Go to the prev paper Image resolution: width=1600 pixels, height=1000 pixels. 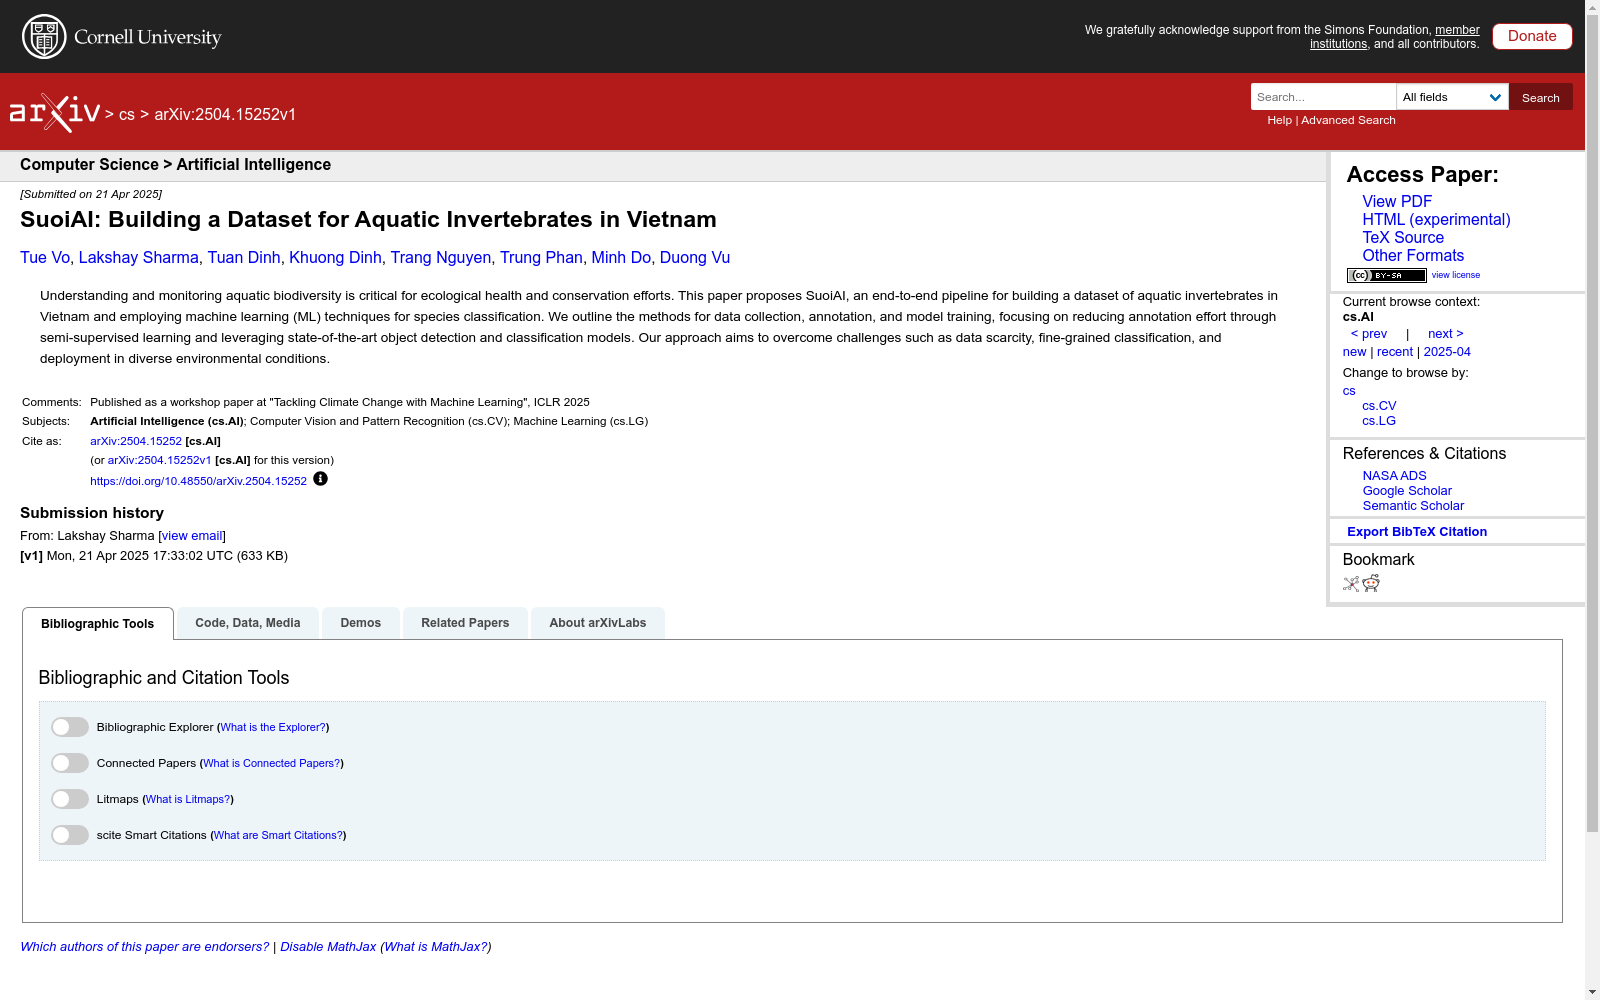pos(1369,334)
